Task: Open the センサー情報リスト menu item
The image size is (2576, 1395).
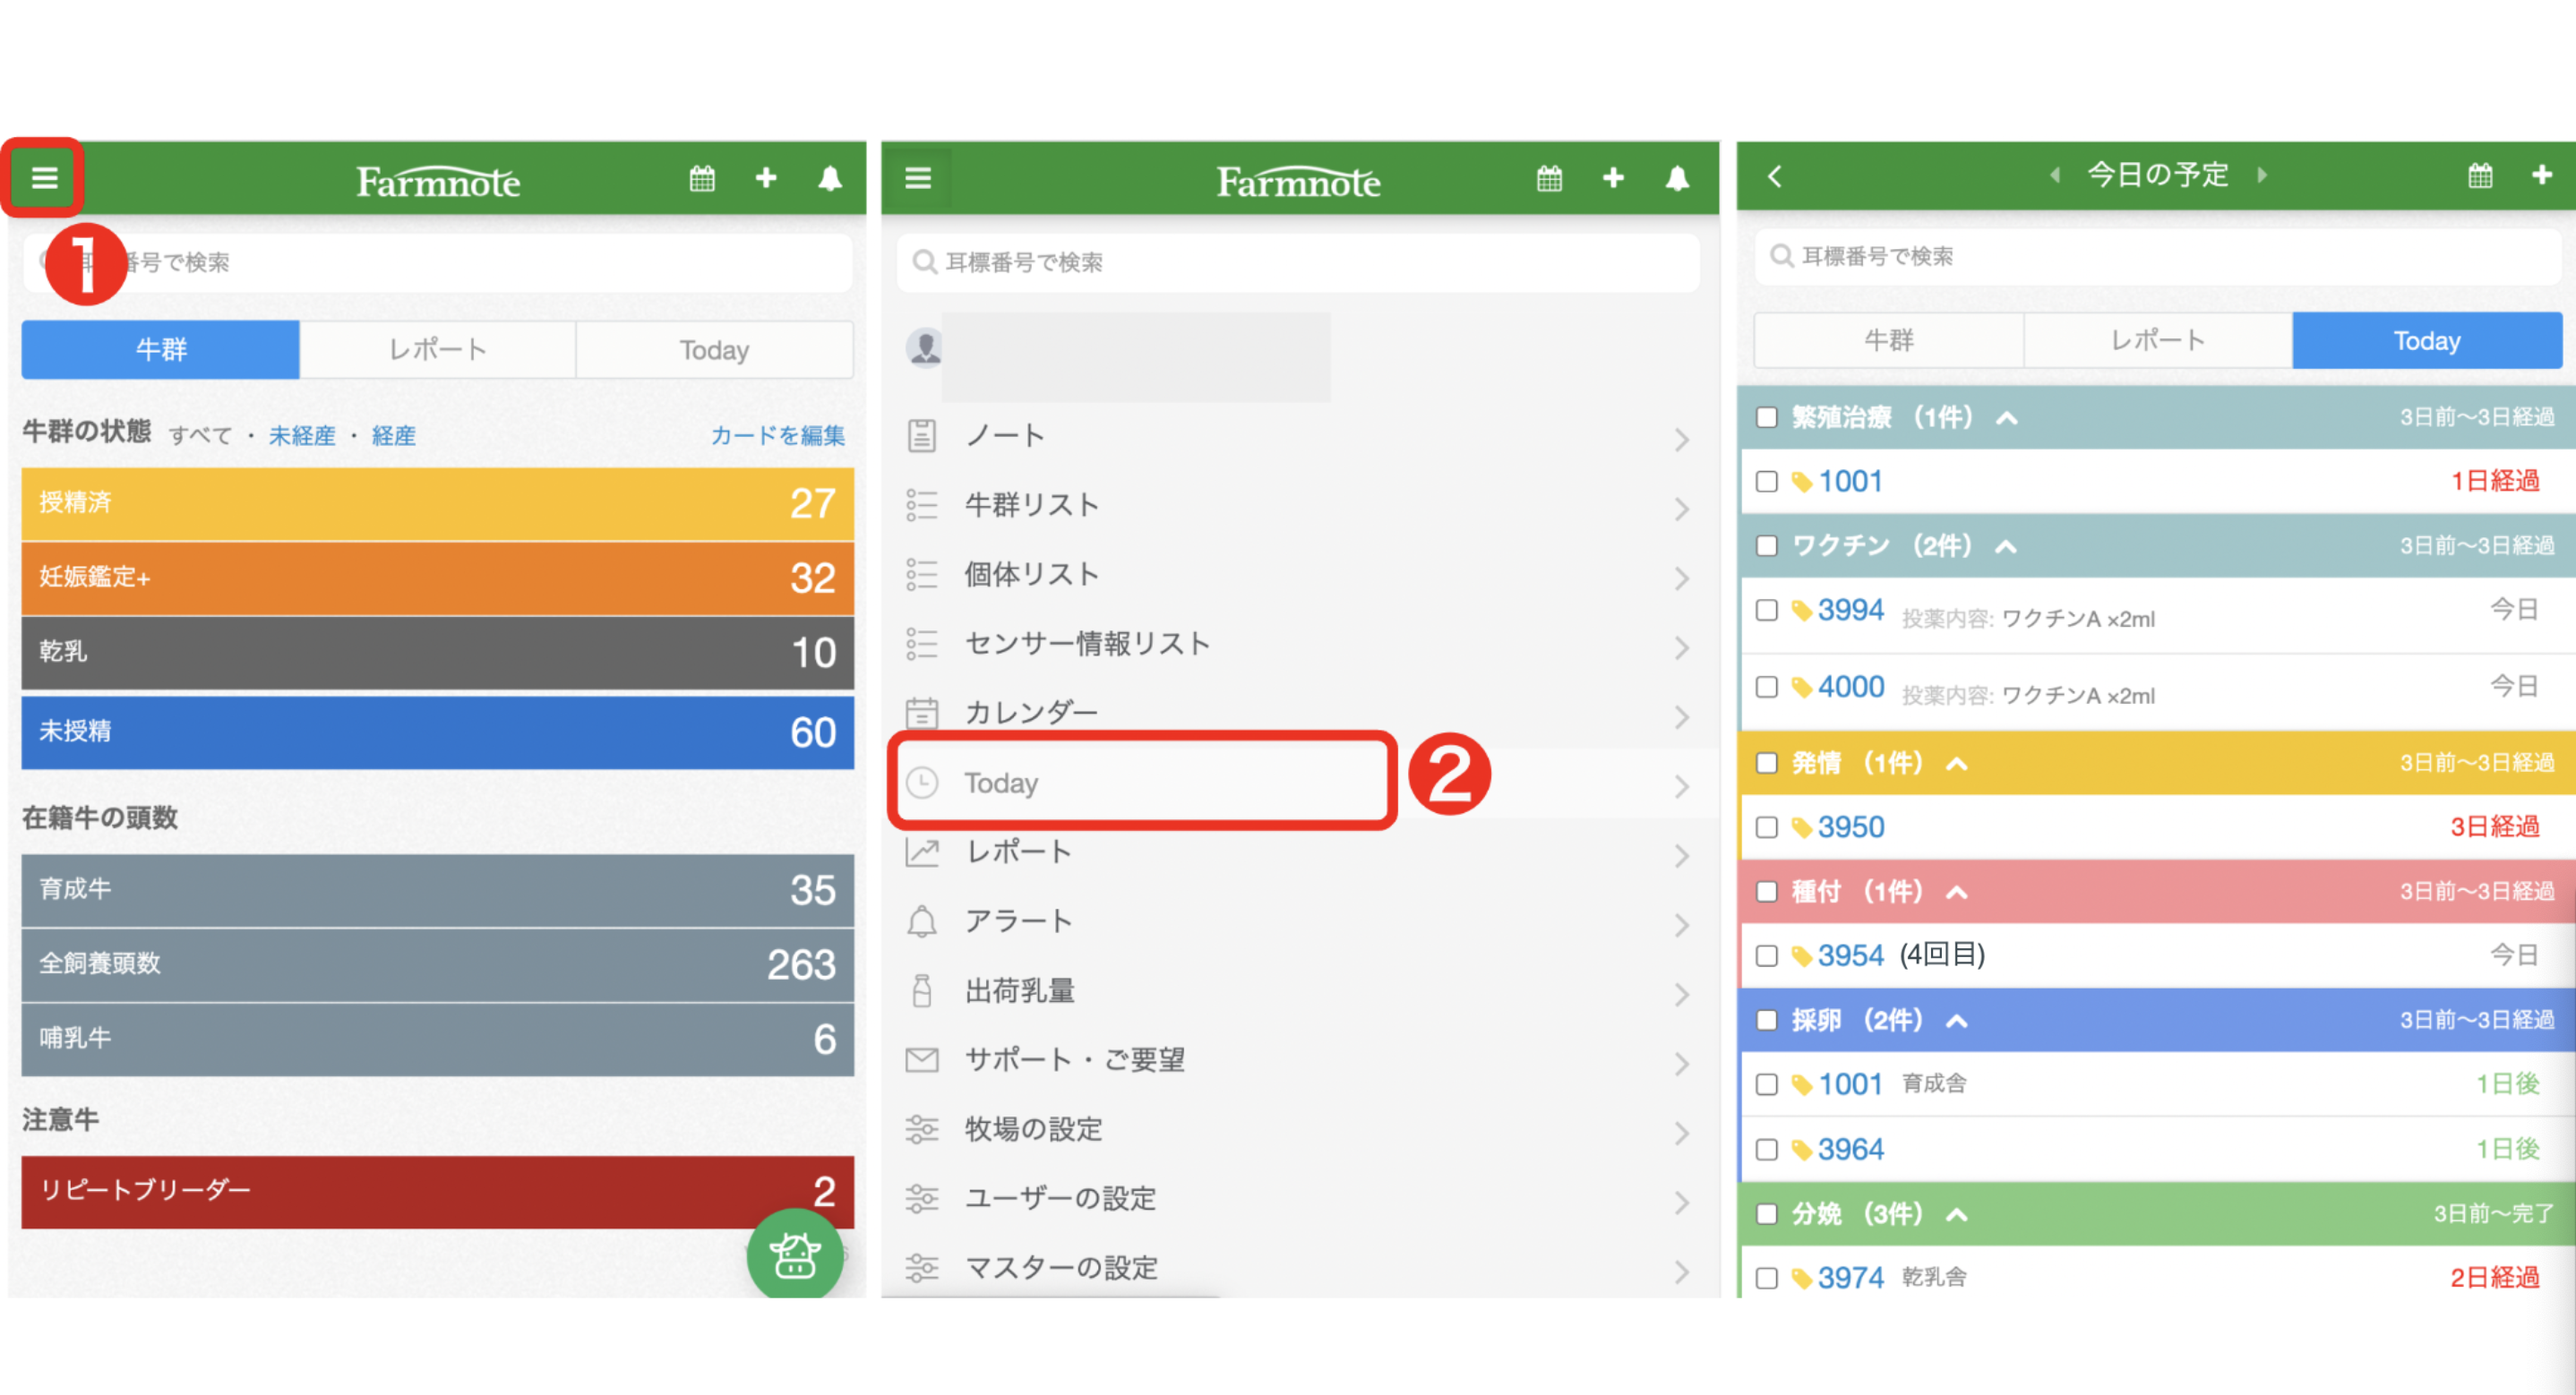Action: point(1300,644)
